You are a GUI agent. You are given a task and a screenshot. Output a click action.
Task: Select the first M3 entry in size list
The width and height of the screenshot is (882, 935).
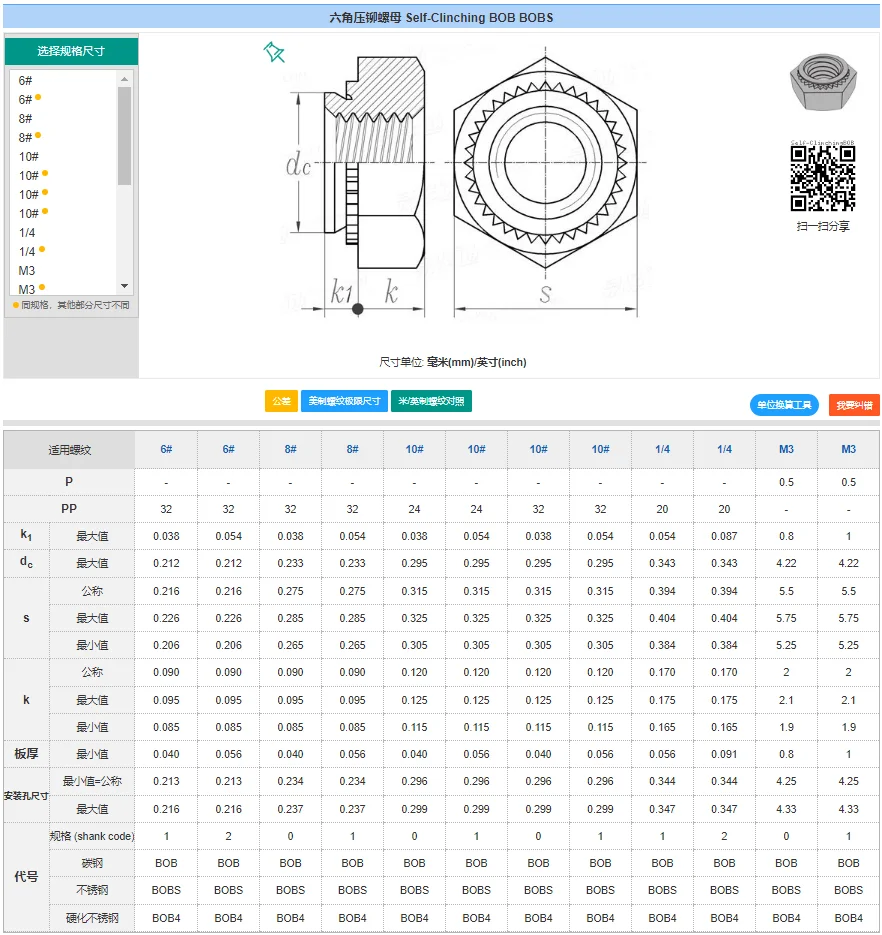click(27, 270)
